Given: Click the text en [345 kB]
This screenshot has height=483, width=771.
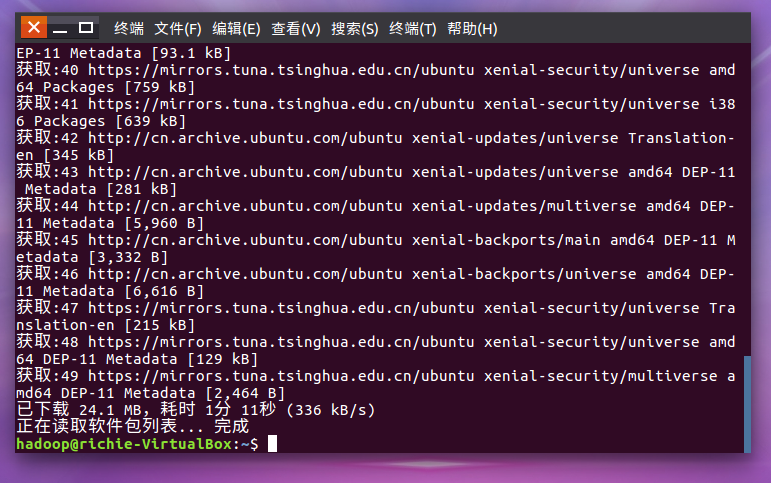Looking at the screenshot, I should coord(65,155).
